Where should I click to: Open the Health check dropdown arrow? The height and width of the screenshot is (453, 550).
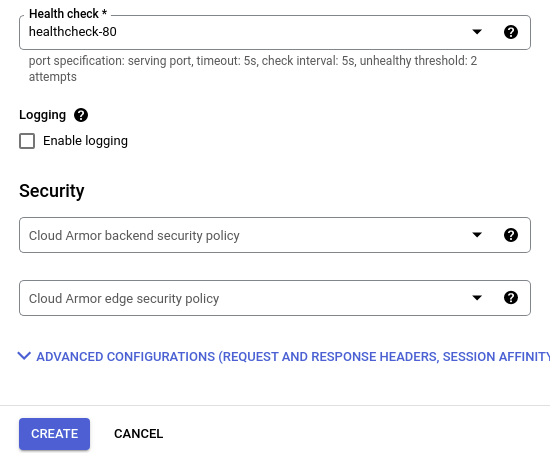(477, 32)
